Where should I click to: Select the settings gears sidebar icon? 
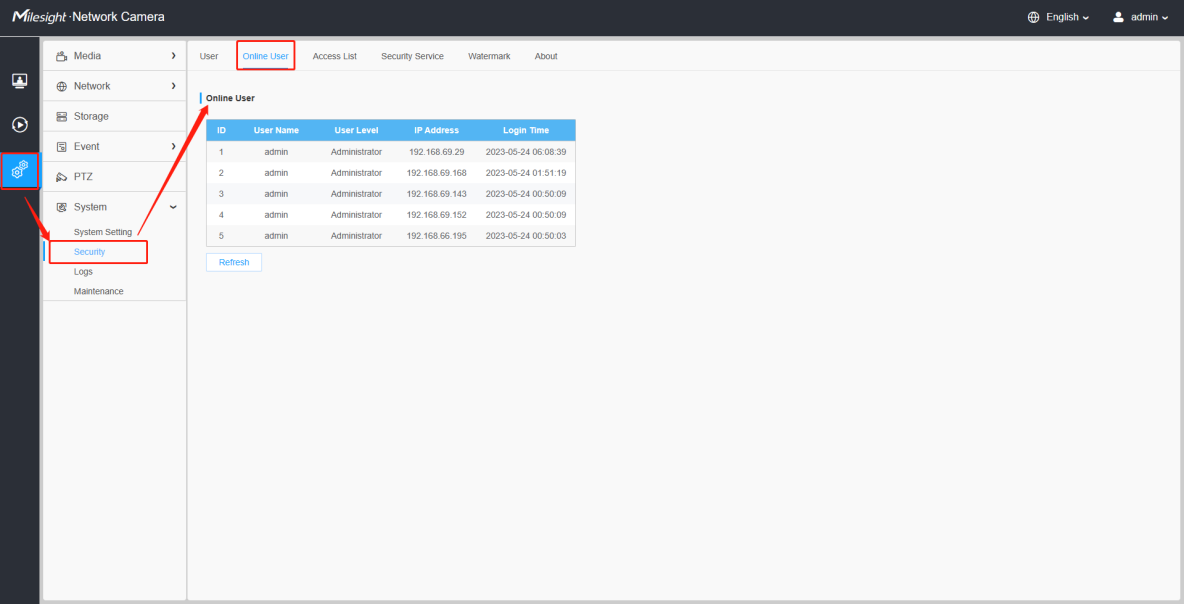20,170
